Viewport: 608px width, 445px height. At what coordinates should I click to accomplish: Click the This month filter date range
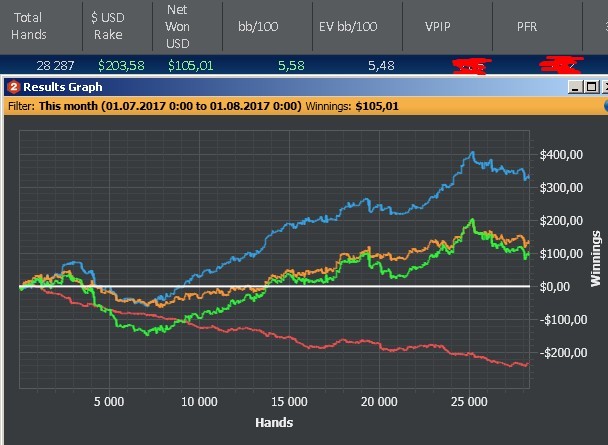click(170, 106)
